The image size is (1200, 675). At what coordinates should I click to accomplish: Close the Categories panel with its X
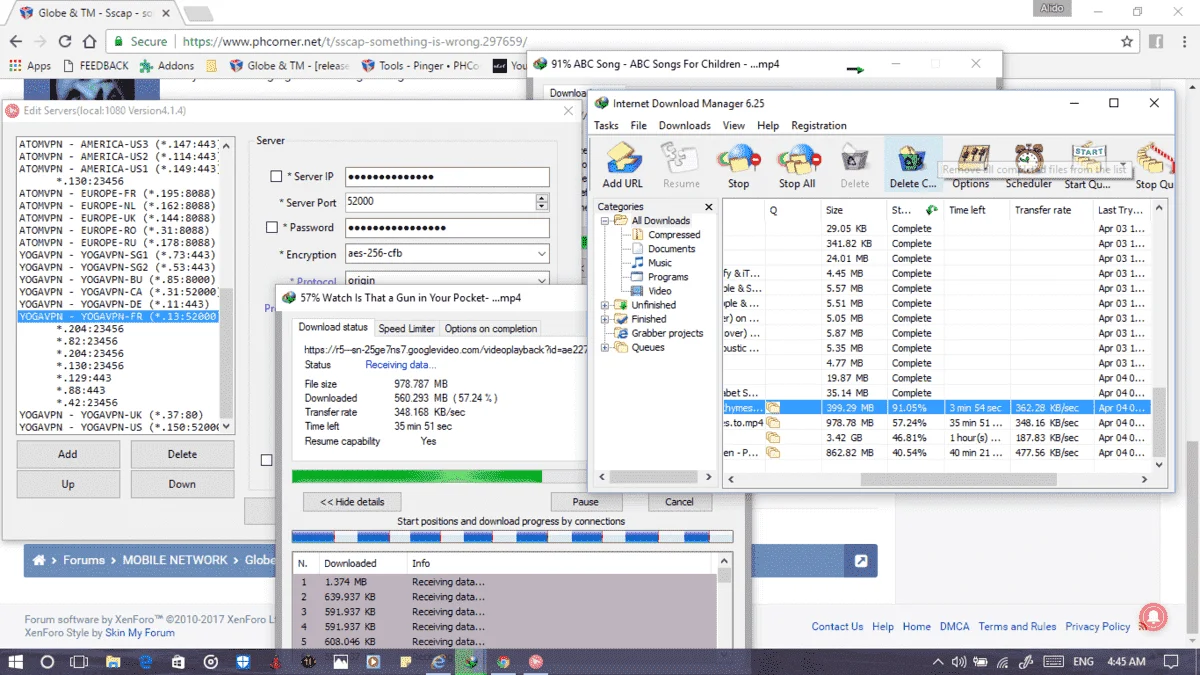click(x=708, y=207)
